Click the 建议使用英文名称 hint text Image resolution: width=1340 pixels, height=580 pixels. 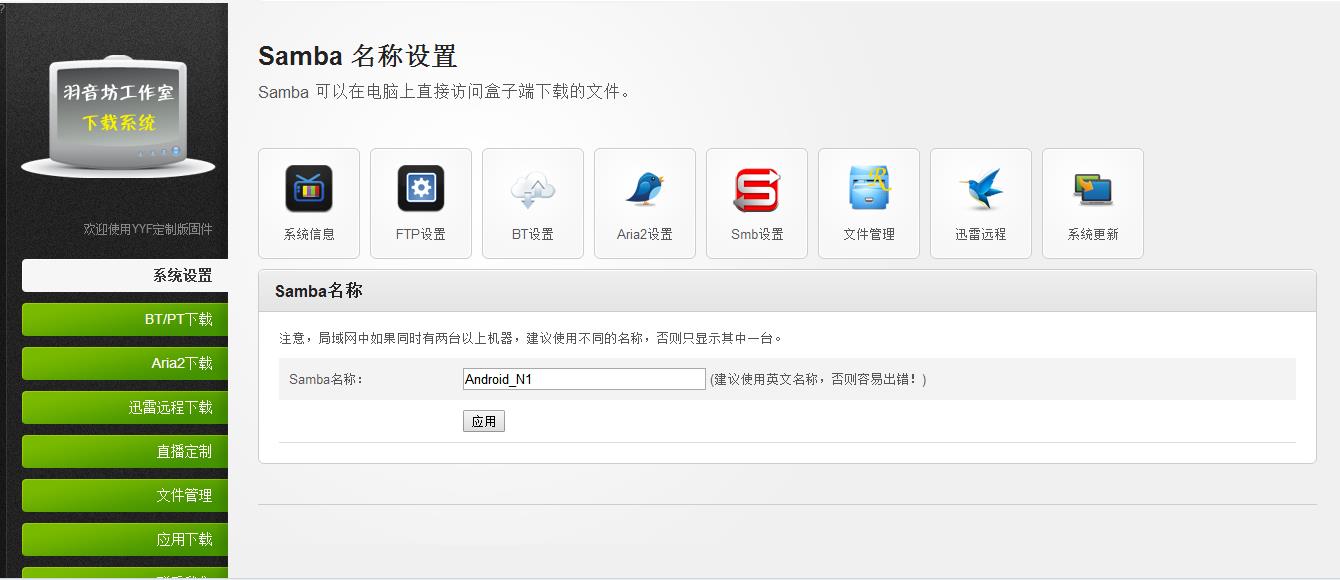click(x=818, y=380)
